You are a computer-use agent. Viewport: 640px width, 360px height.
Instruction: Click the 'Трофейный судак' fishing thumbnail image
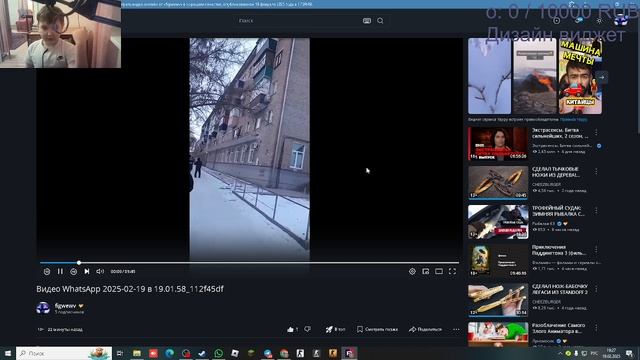[x=498, y=222]
